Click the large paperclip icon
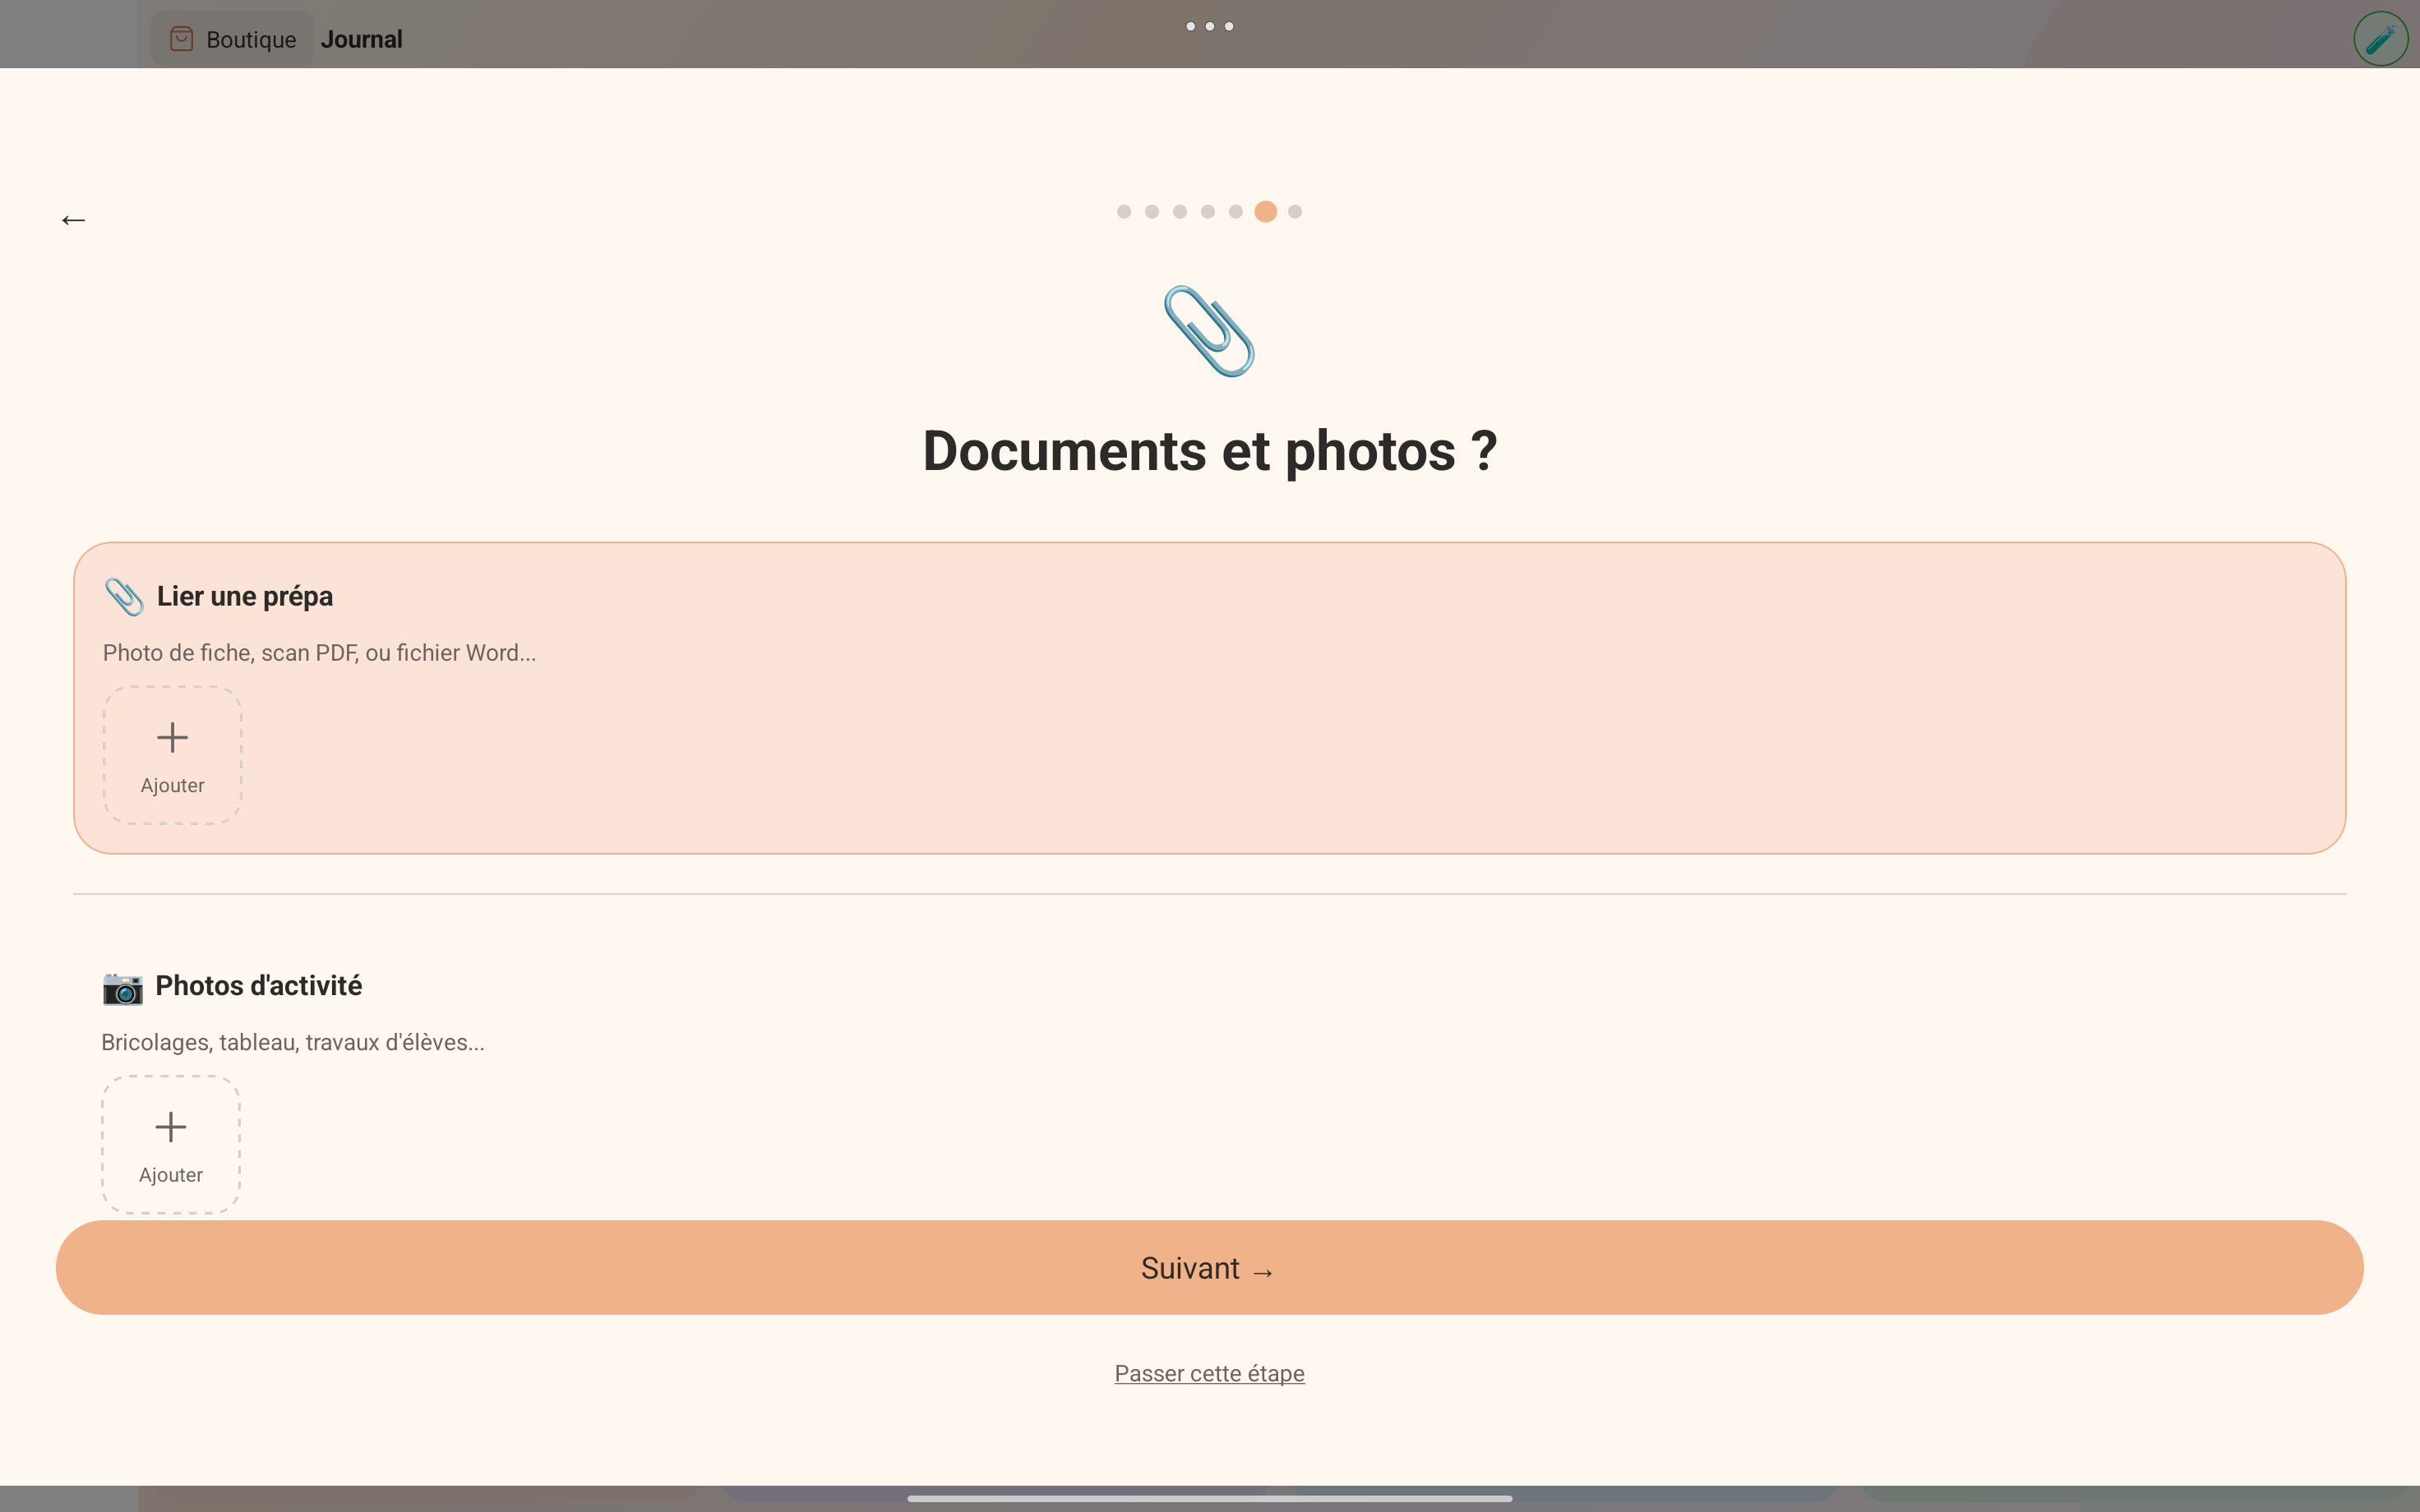The height and width of the screenshot is (1512, 2420). coord(1209,331)
